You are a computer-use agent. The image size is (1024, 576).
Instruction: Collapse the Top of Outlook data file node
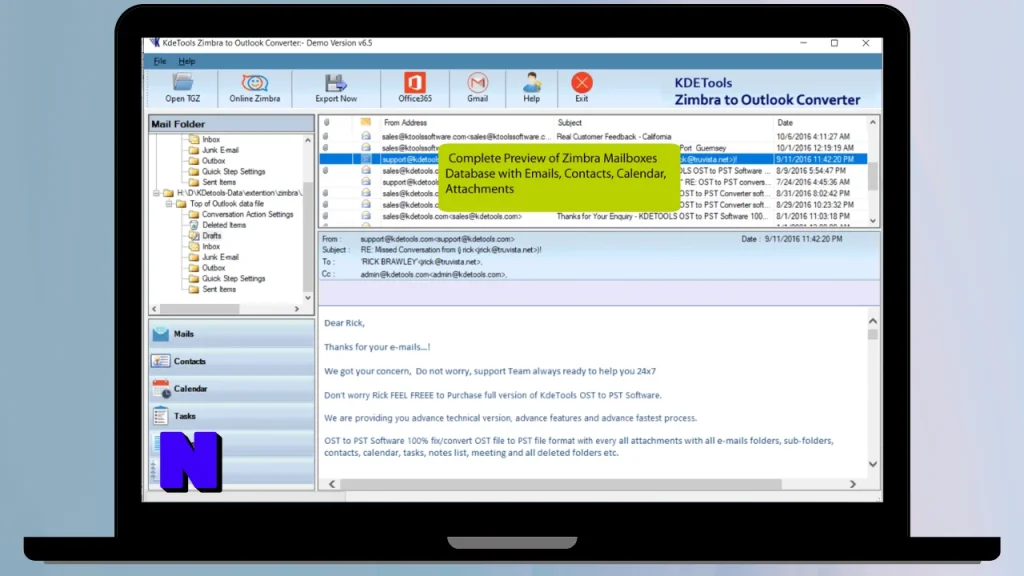point(169,204)
